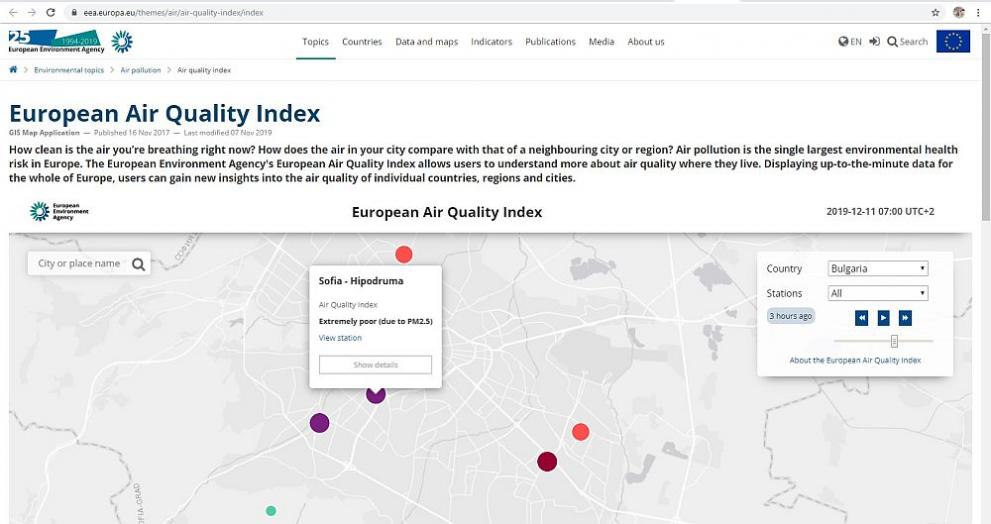Click the European Environment Agency map logo
This screenshot has height=524, width=991.
tap(59, 211)
